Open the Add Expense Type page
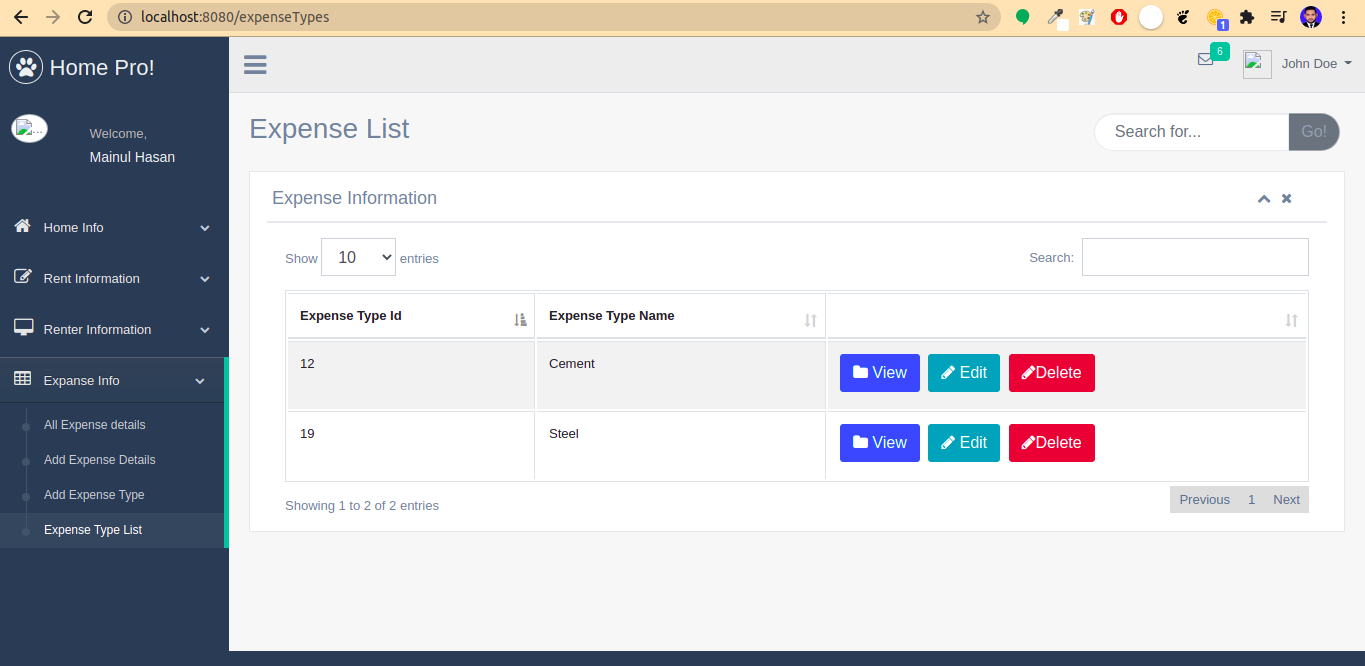 (93, 494)
